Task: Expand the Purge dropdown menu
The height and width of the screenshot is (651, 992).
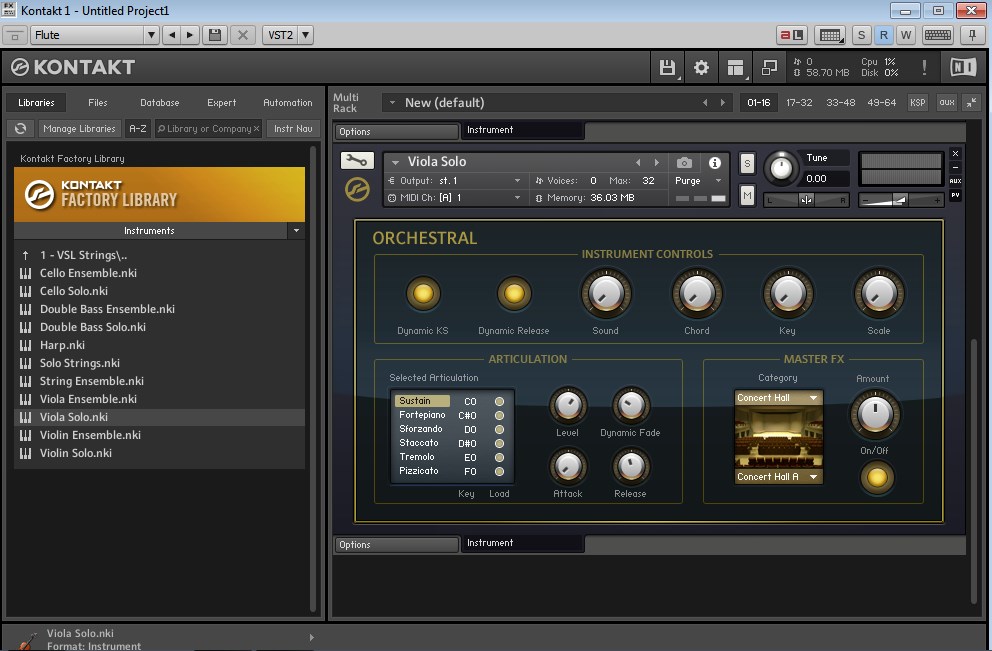Action: [x=697, y=181]
